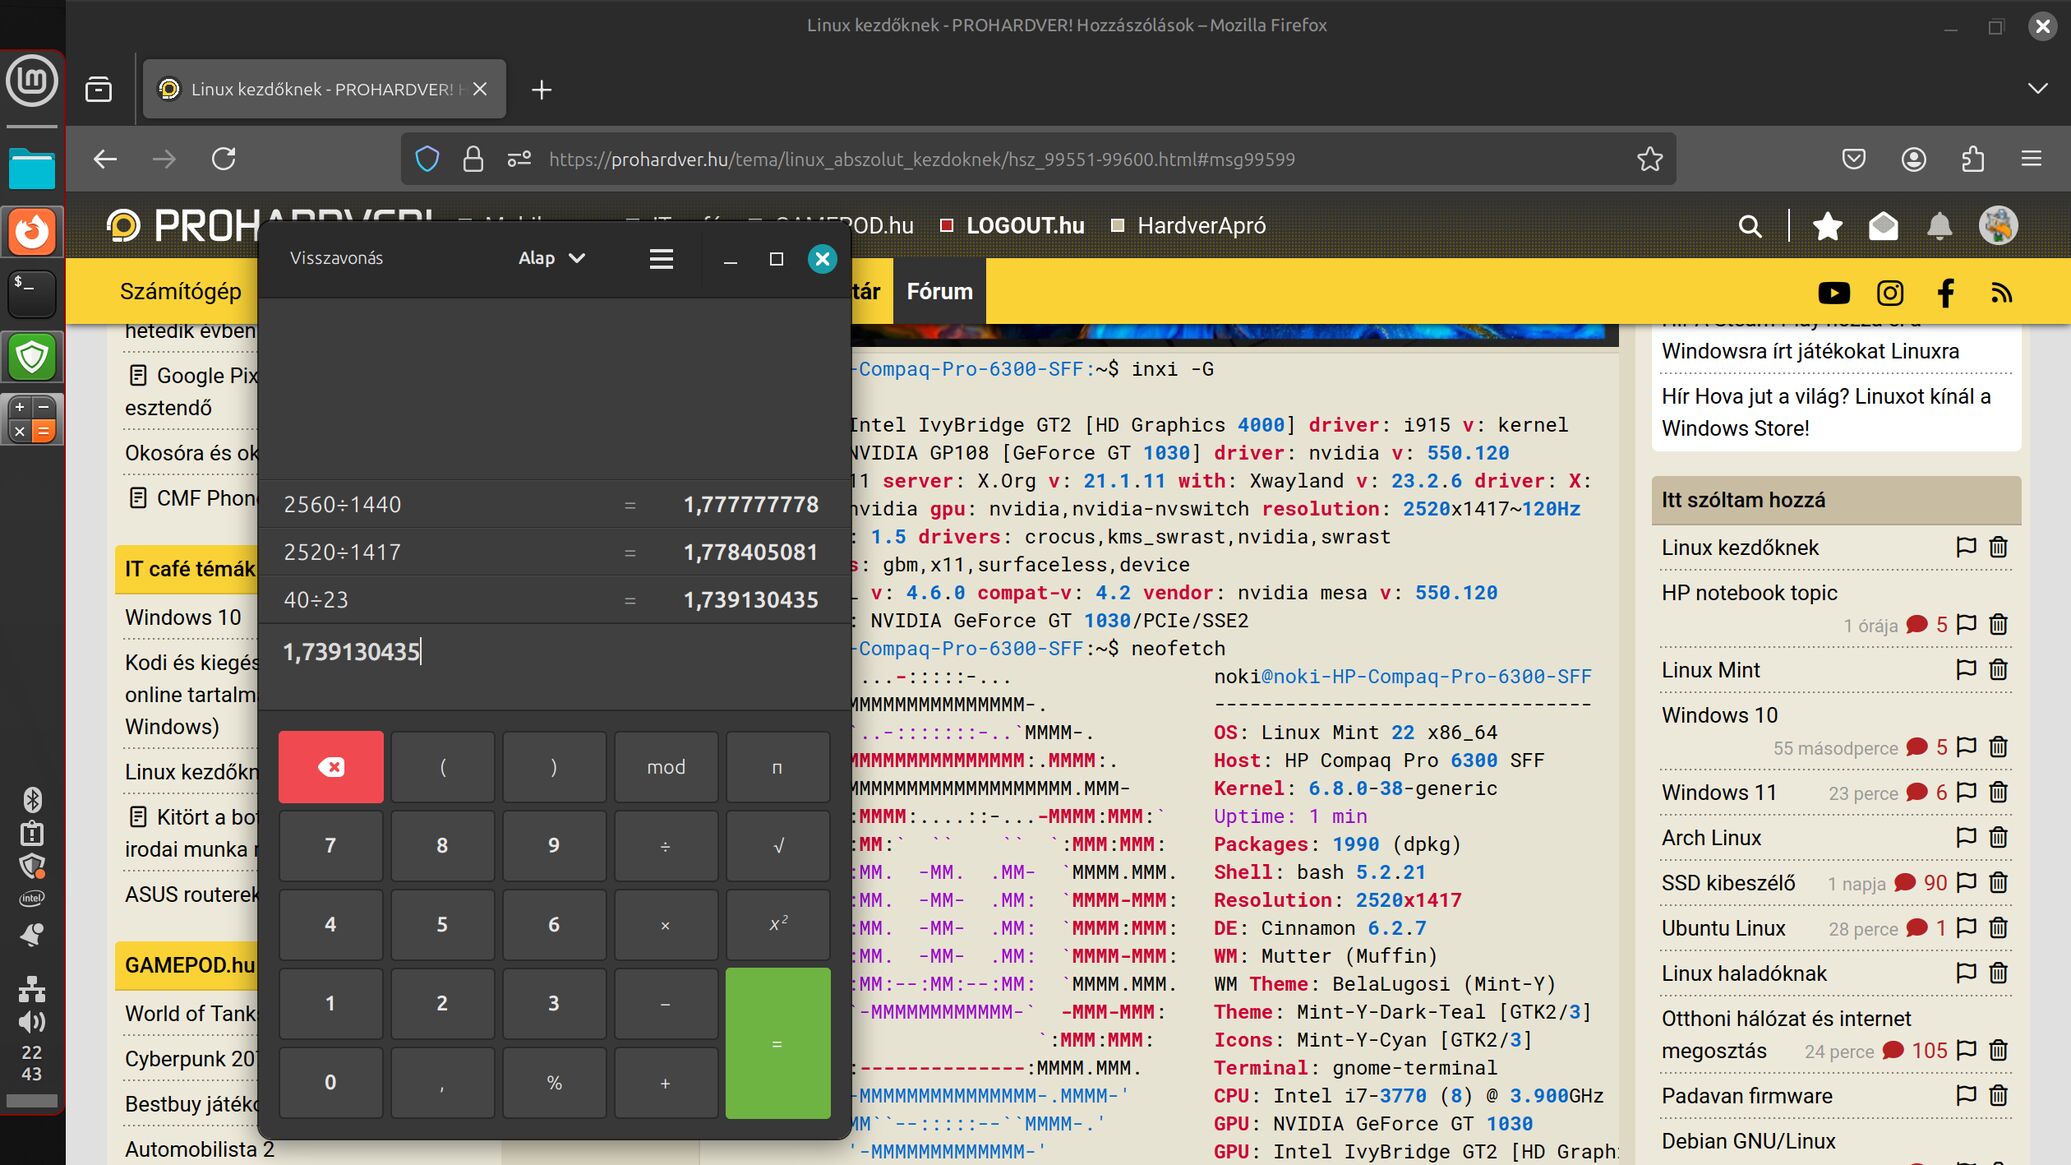Open the Fórum menu tab
Image resolution: width=2071 pixels, height=1165 pixels.
point(940,291)
